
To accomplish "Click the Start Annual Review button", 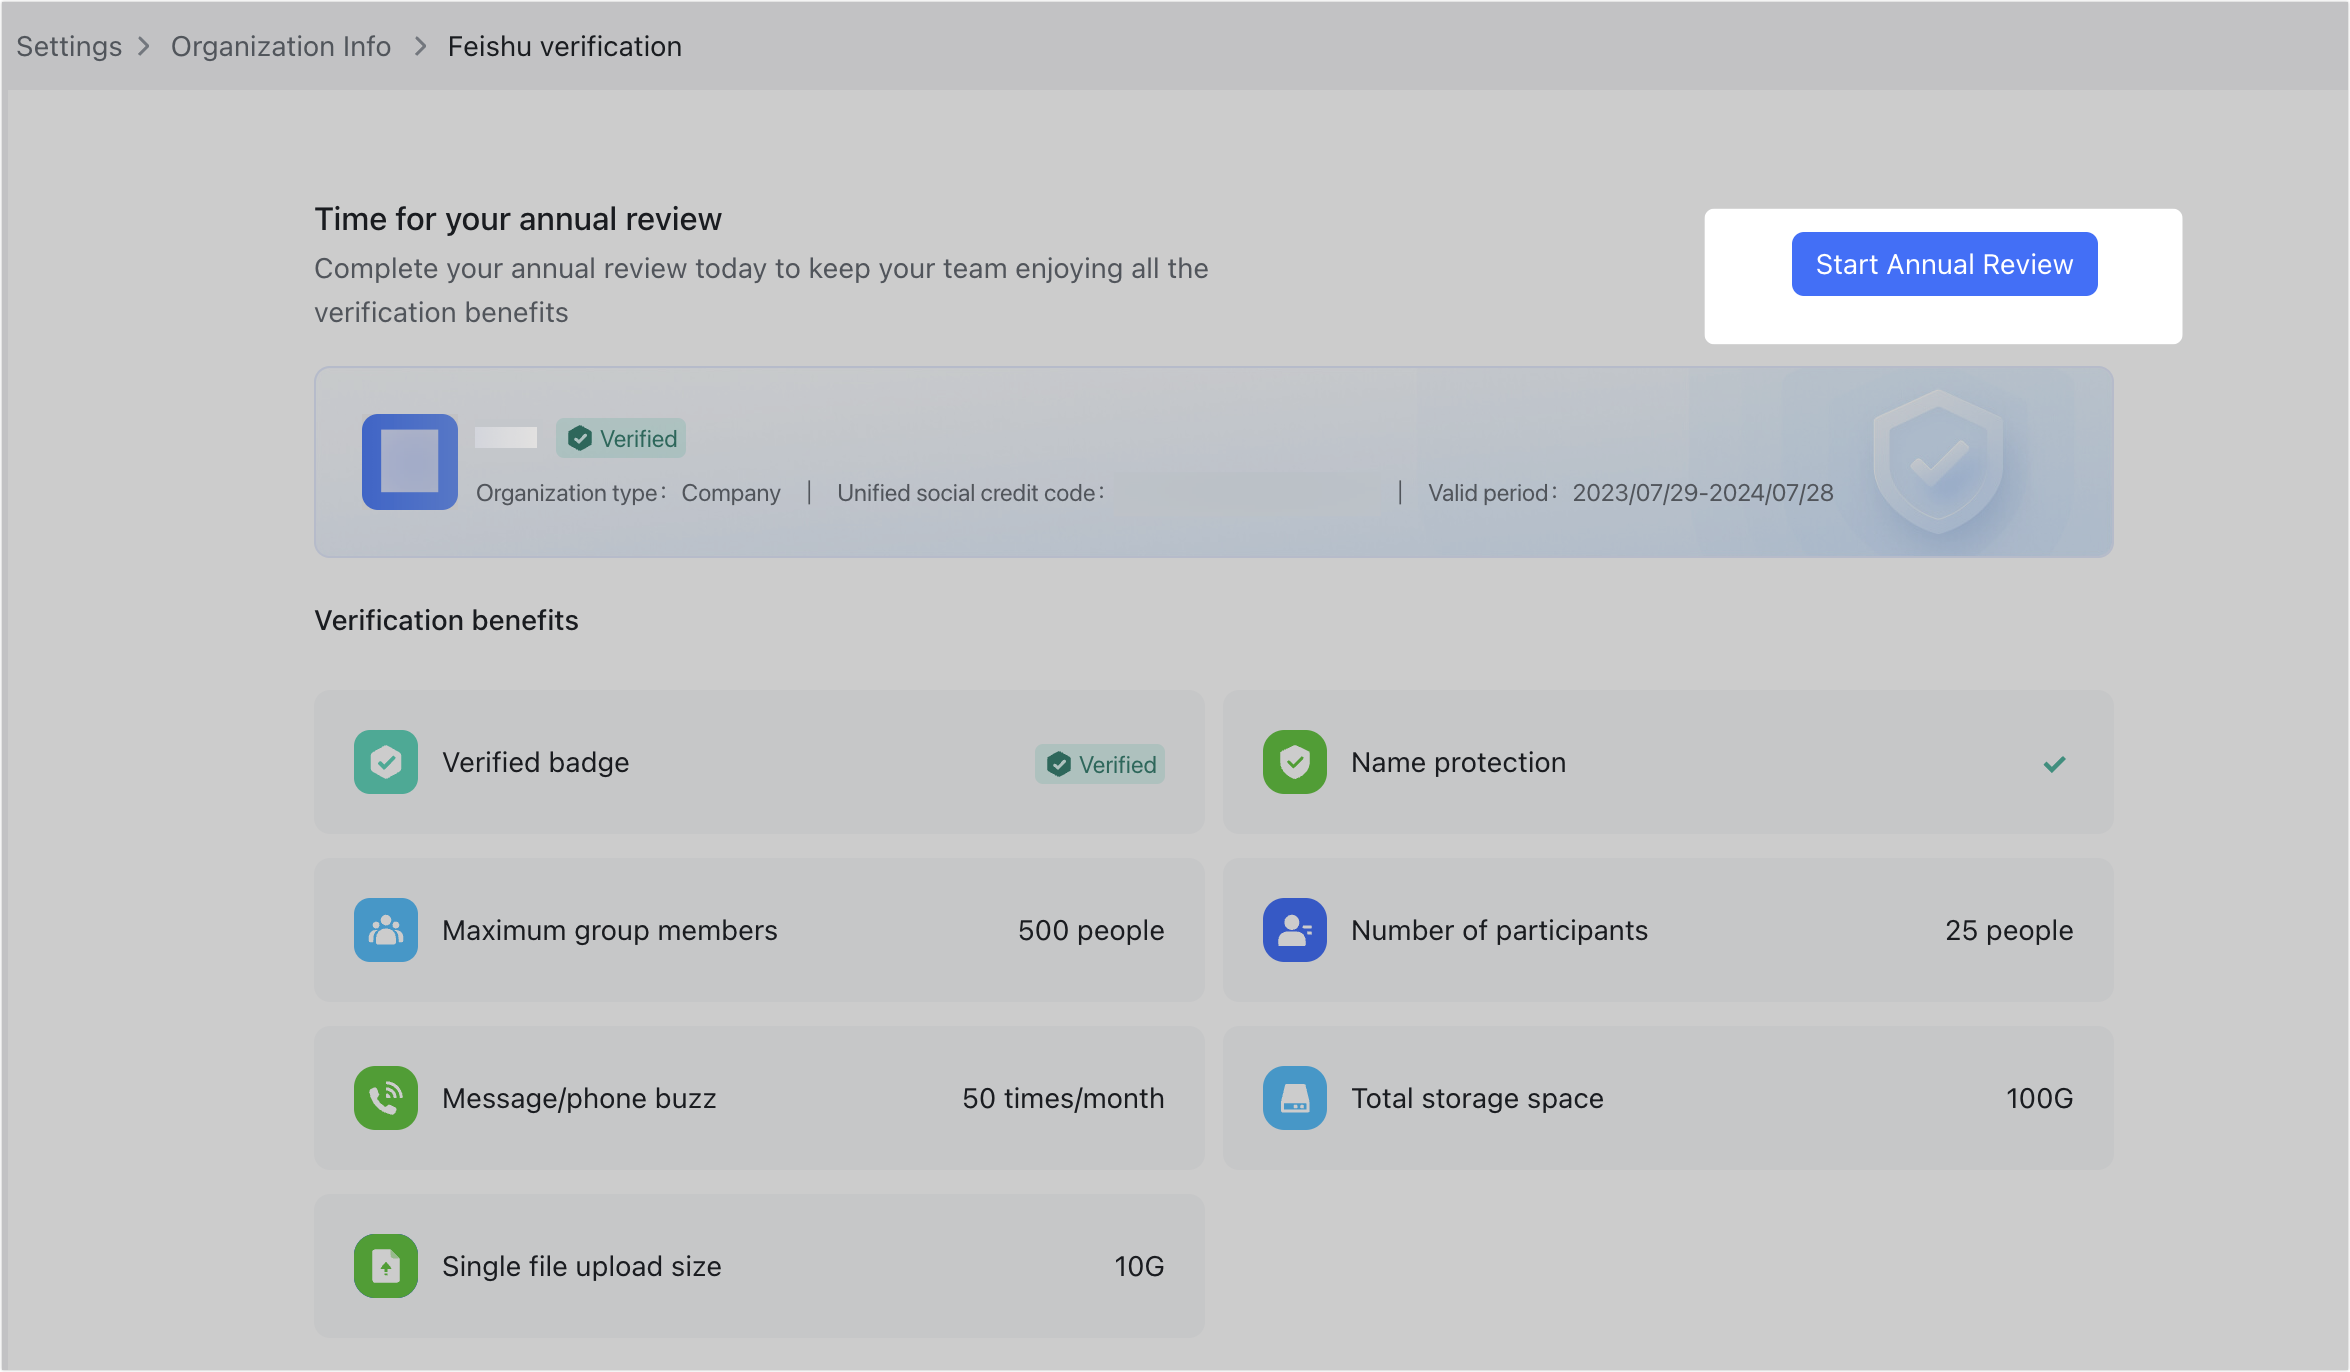I will tap(1944, 263).
